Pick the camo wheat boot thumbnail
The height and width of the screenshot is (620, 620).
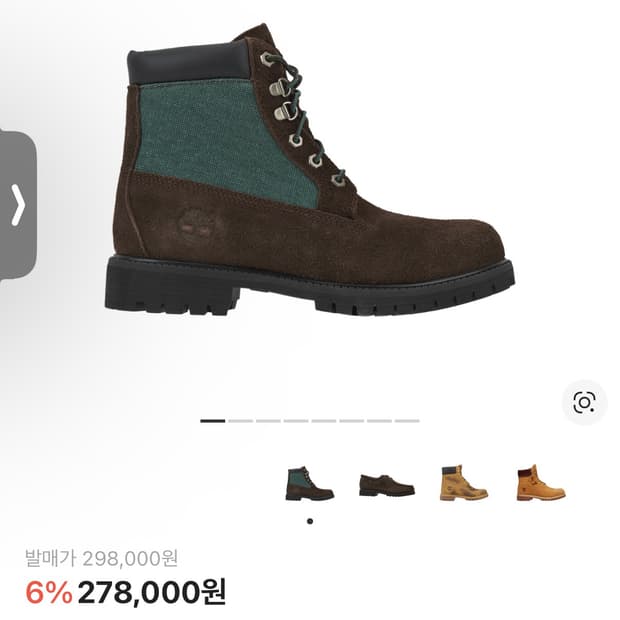463,483
